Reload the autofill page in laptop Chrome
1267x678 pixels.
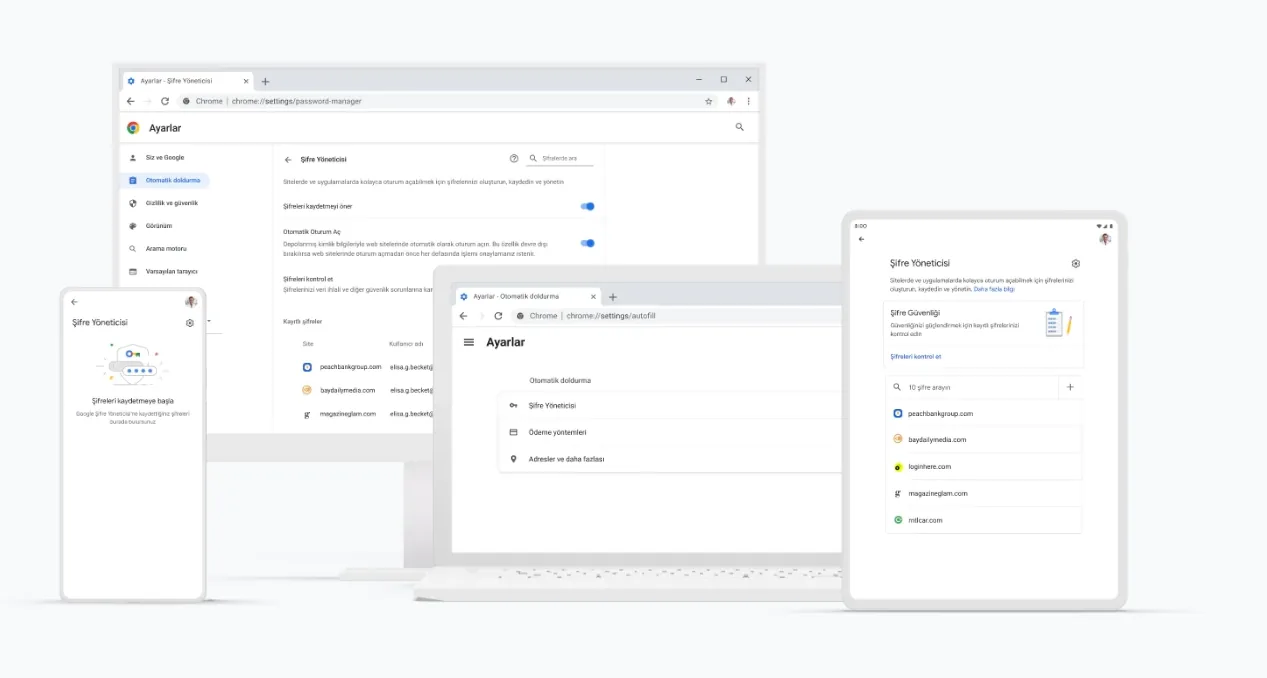point(498,315)
